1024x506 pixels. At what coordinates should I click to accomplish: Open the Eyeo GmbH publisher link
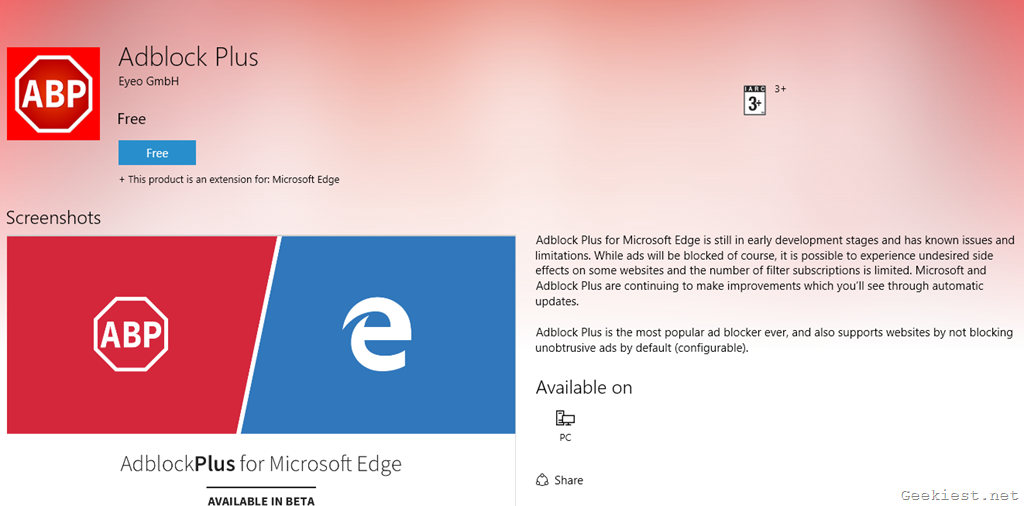[x=148, y=81]
